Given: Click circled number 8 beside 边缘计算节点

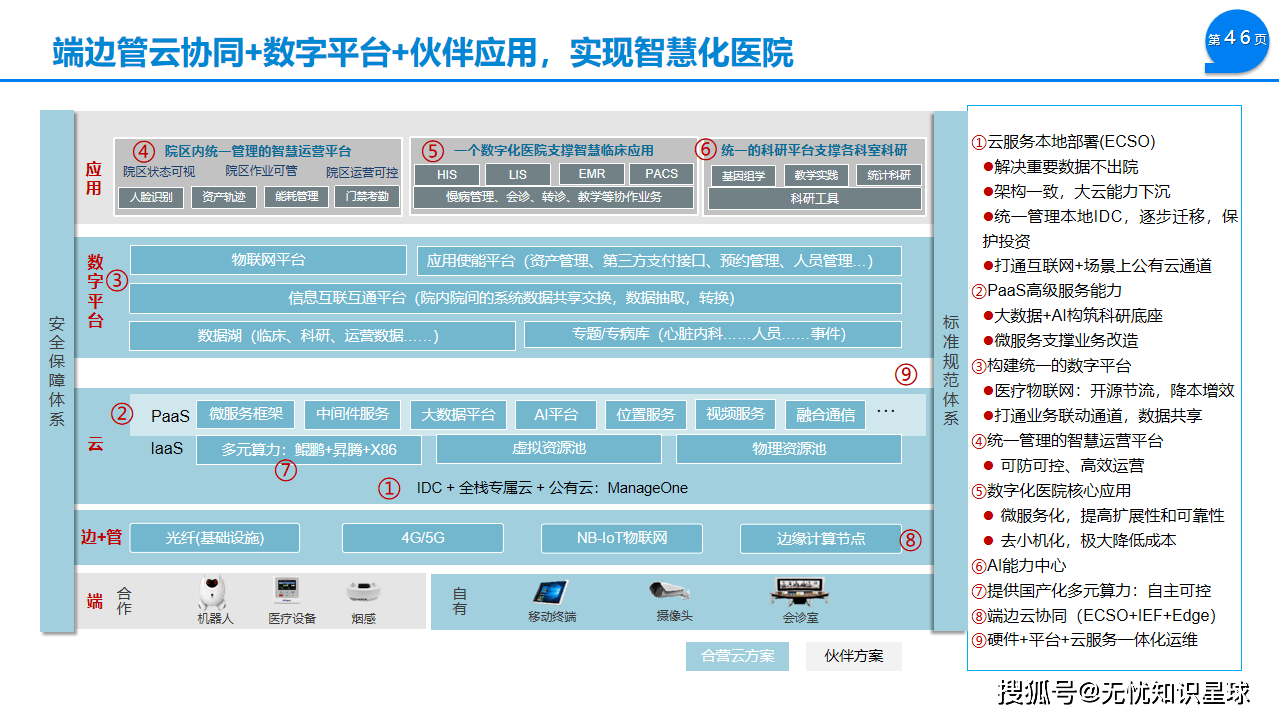Looking at the screenshot, I should click(910, 540).
